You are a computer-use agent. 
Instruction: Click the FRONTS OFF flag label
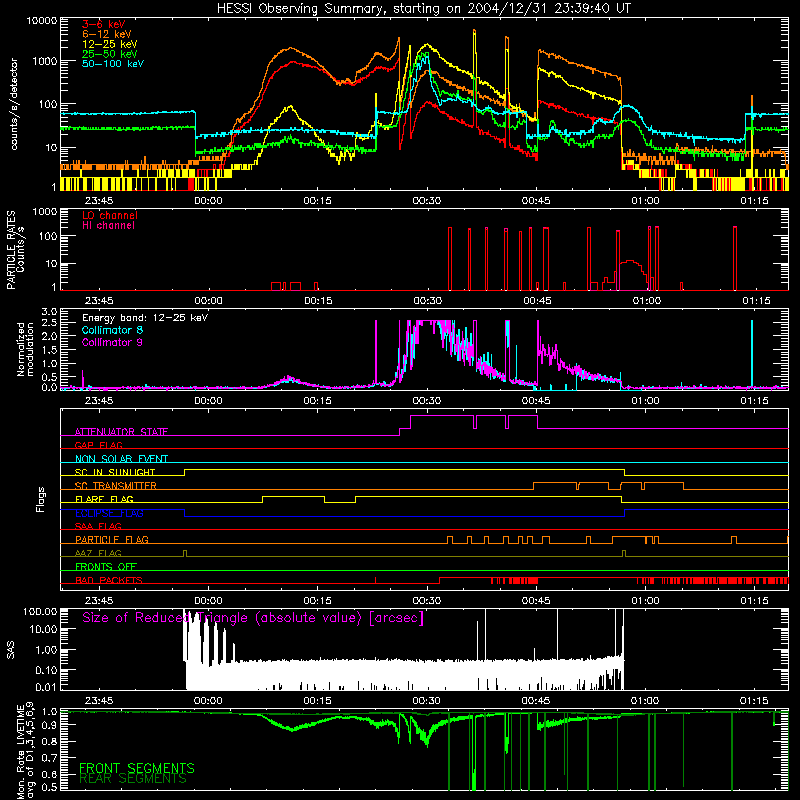pos(106,567)
